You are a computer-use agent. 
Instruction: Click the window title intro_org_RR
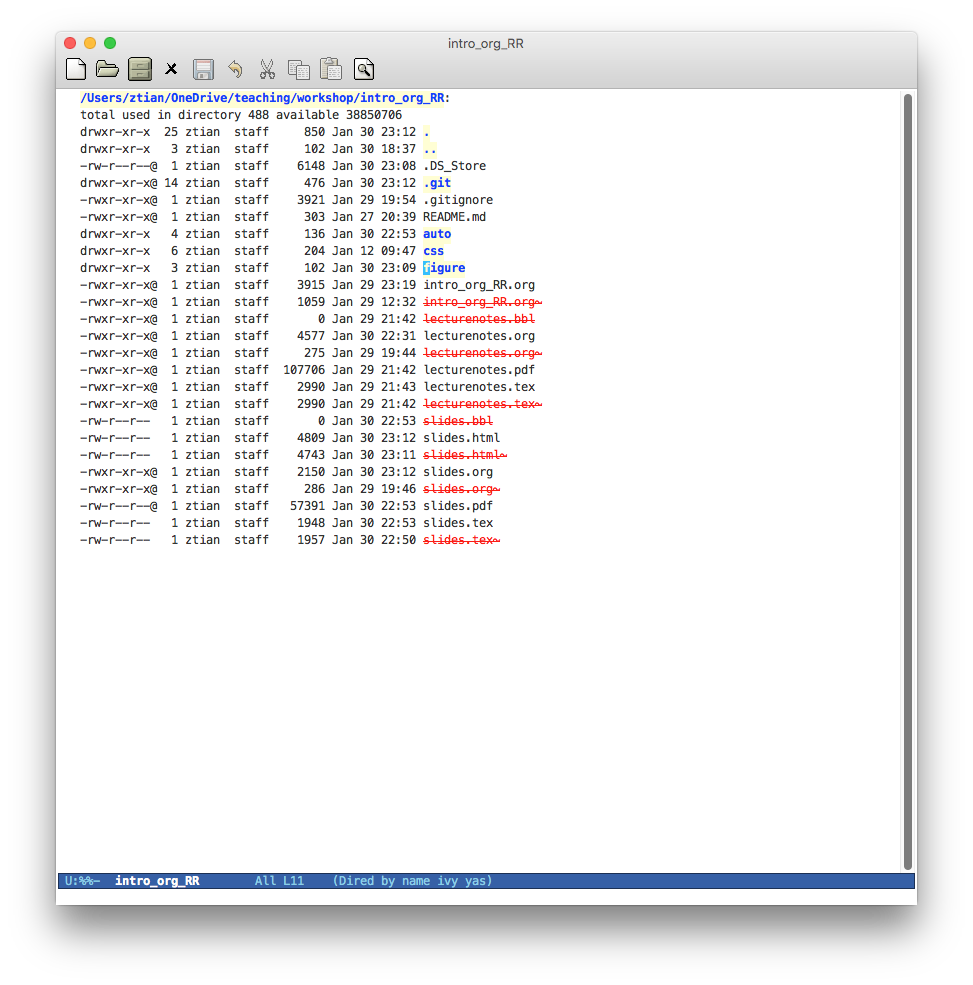(486, 43)
